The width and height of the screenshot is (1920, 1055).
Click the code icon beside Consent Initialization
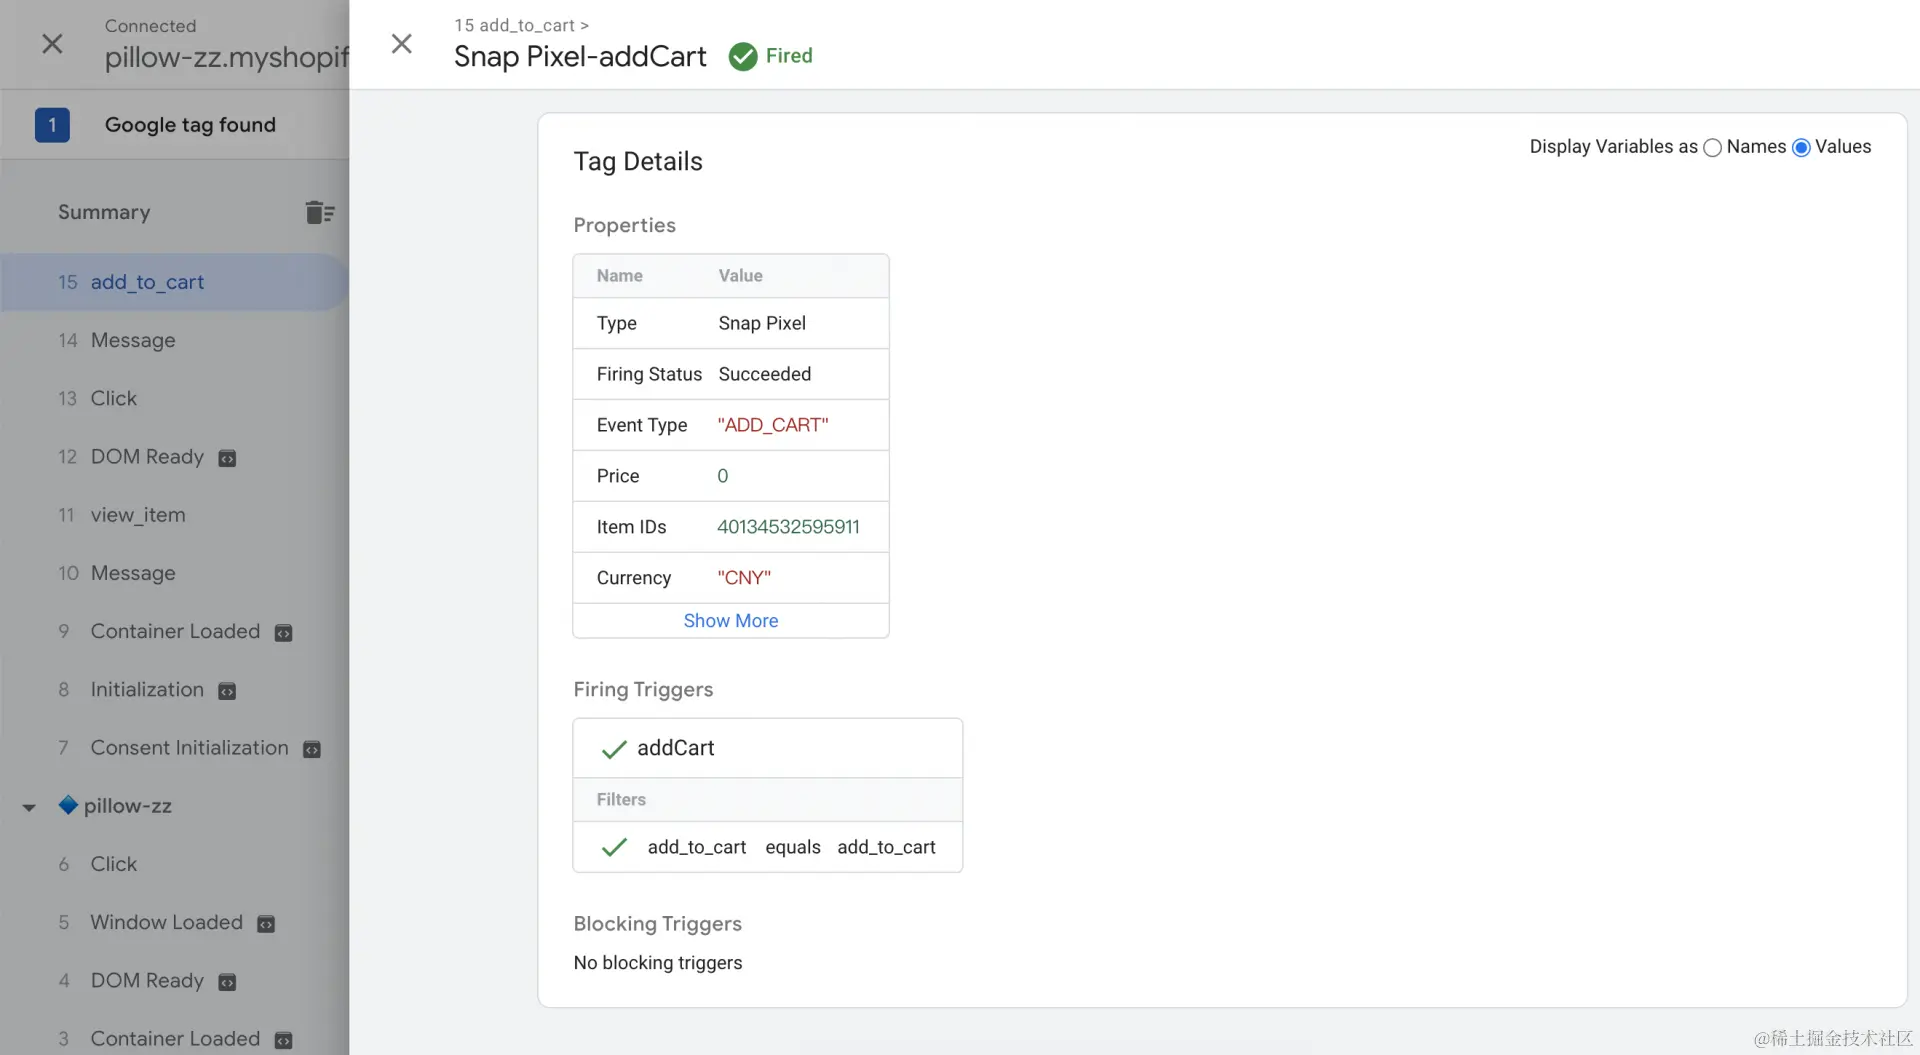pyautogui.click(x=312, y=750)
